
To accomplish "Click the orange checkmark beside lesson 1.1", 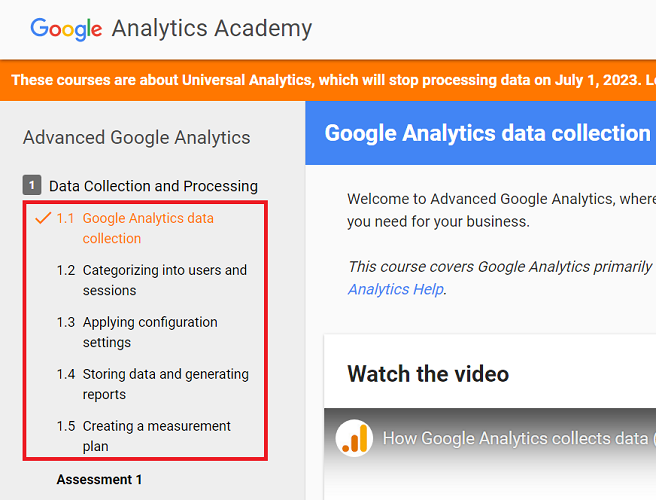I will click(x=43, y=218).
